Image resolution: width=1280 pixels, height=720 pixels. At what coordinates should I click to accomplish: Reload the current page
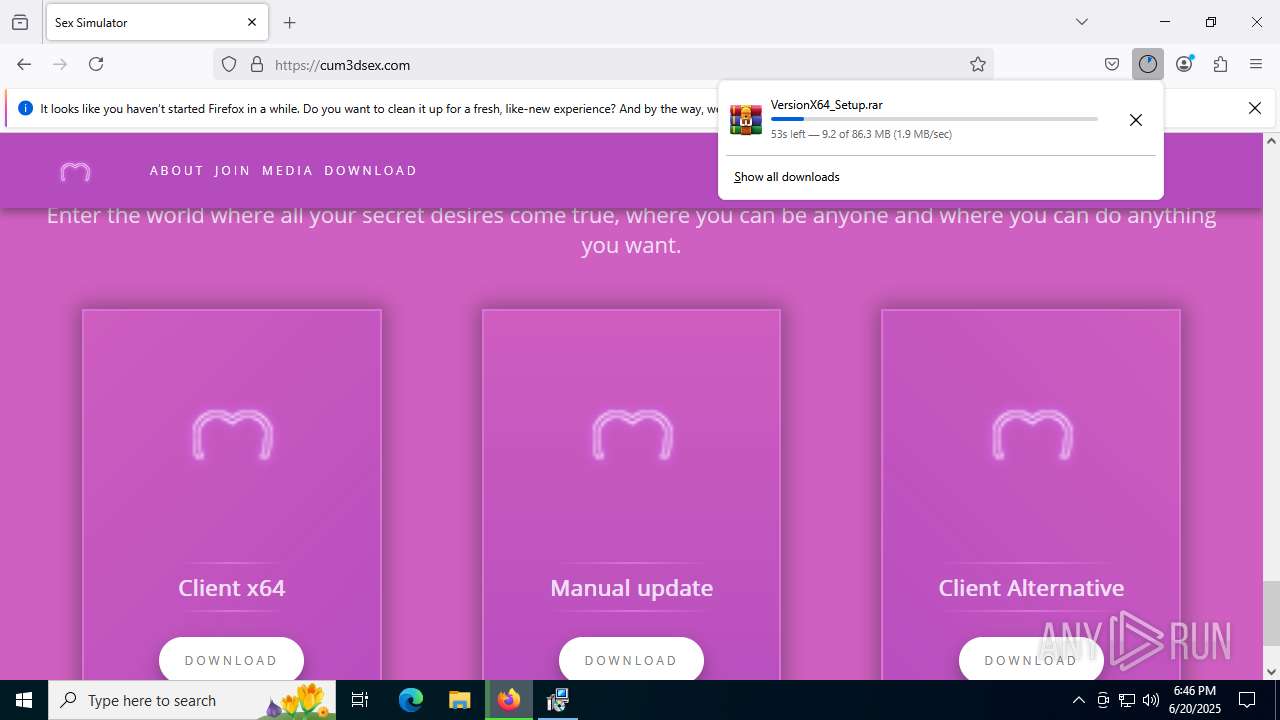coord(96,64)
